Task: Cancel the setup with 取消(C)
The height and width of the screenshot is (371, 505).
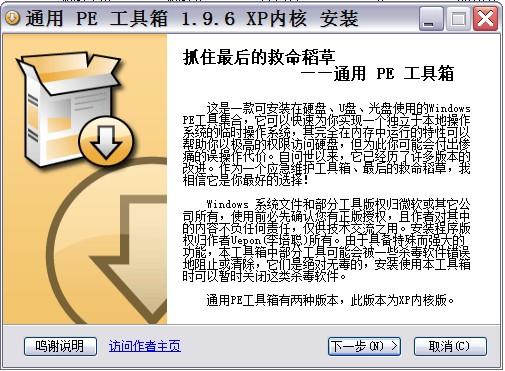Action: [450, 346]
